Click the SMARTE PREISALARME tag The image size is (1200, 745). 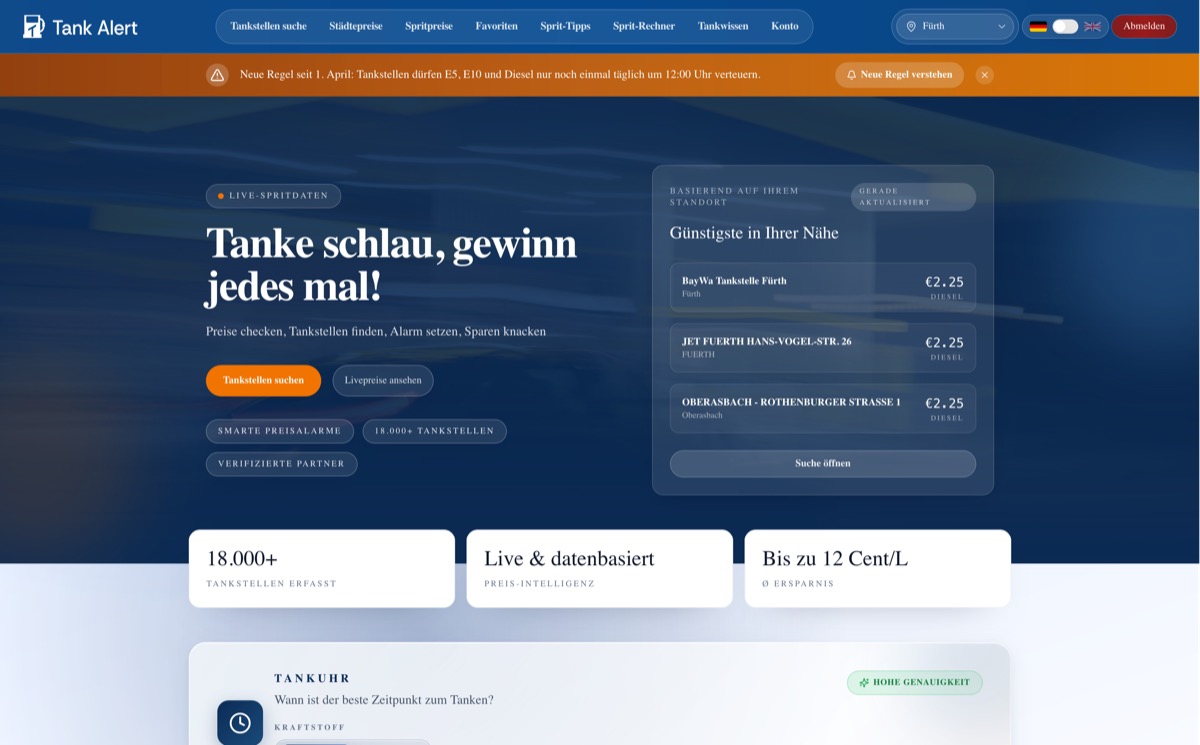[280, 431]
